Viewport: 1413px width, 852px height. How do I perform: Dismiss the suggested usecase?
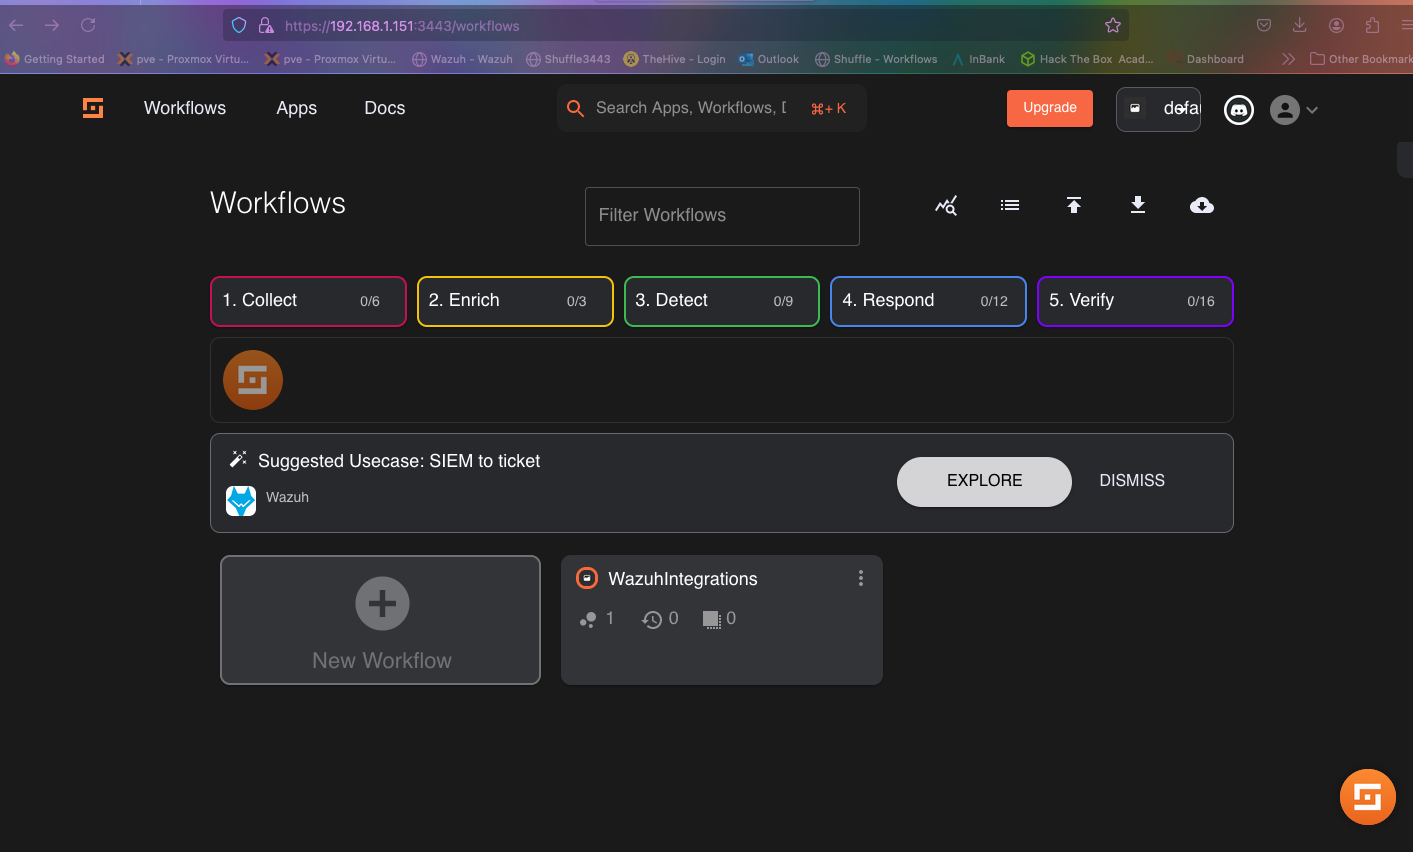(1131, 481)
